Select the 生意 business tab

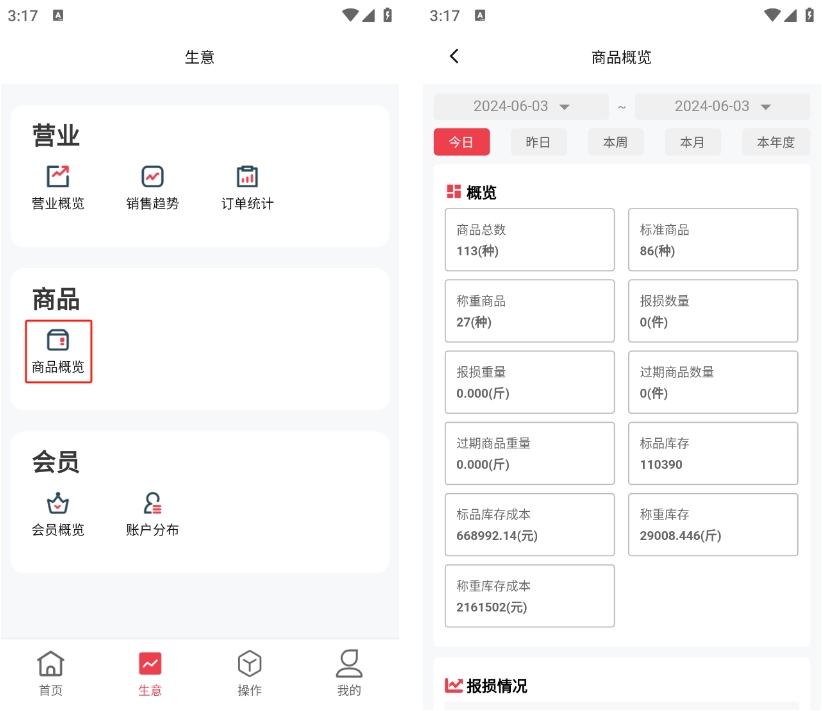(x=150, y=673)
